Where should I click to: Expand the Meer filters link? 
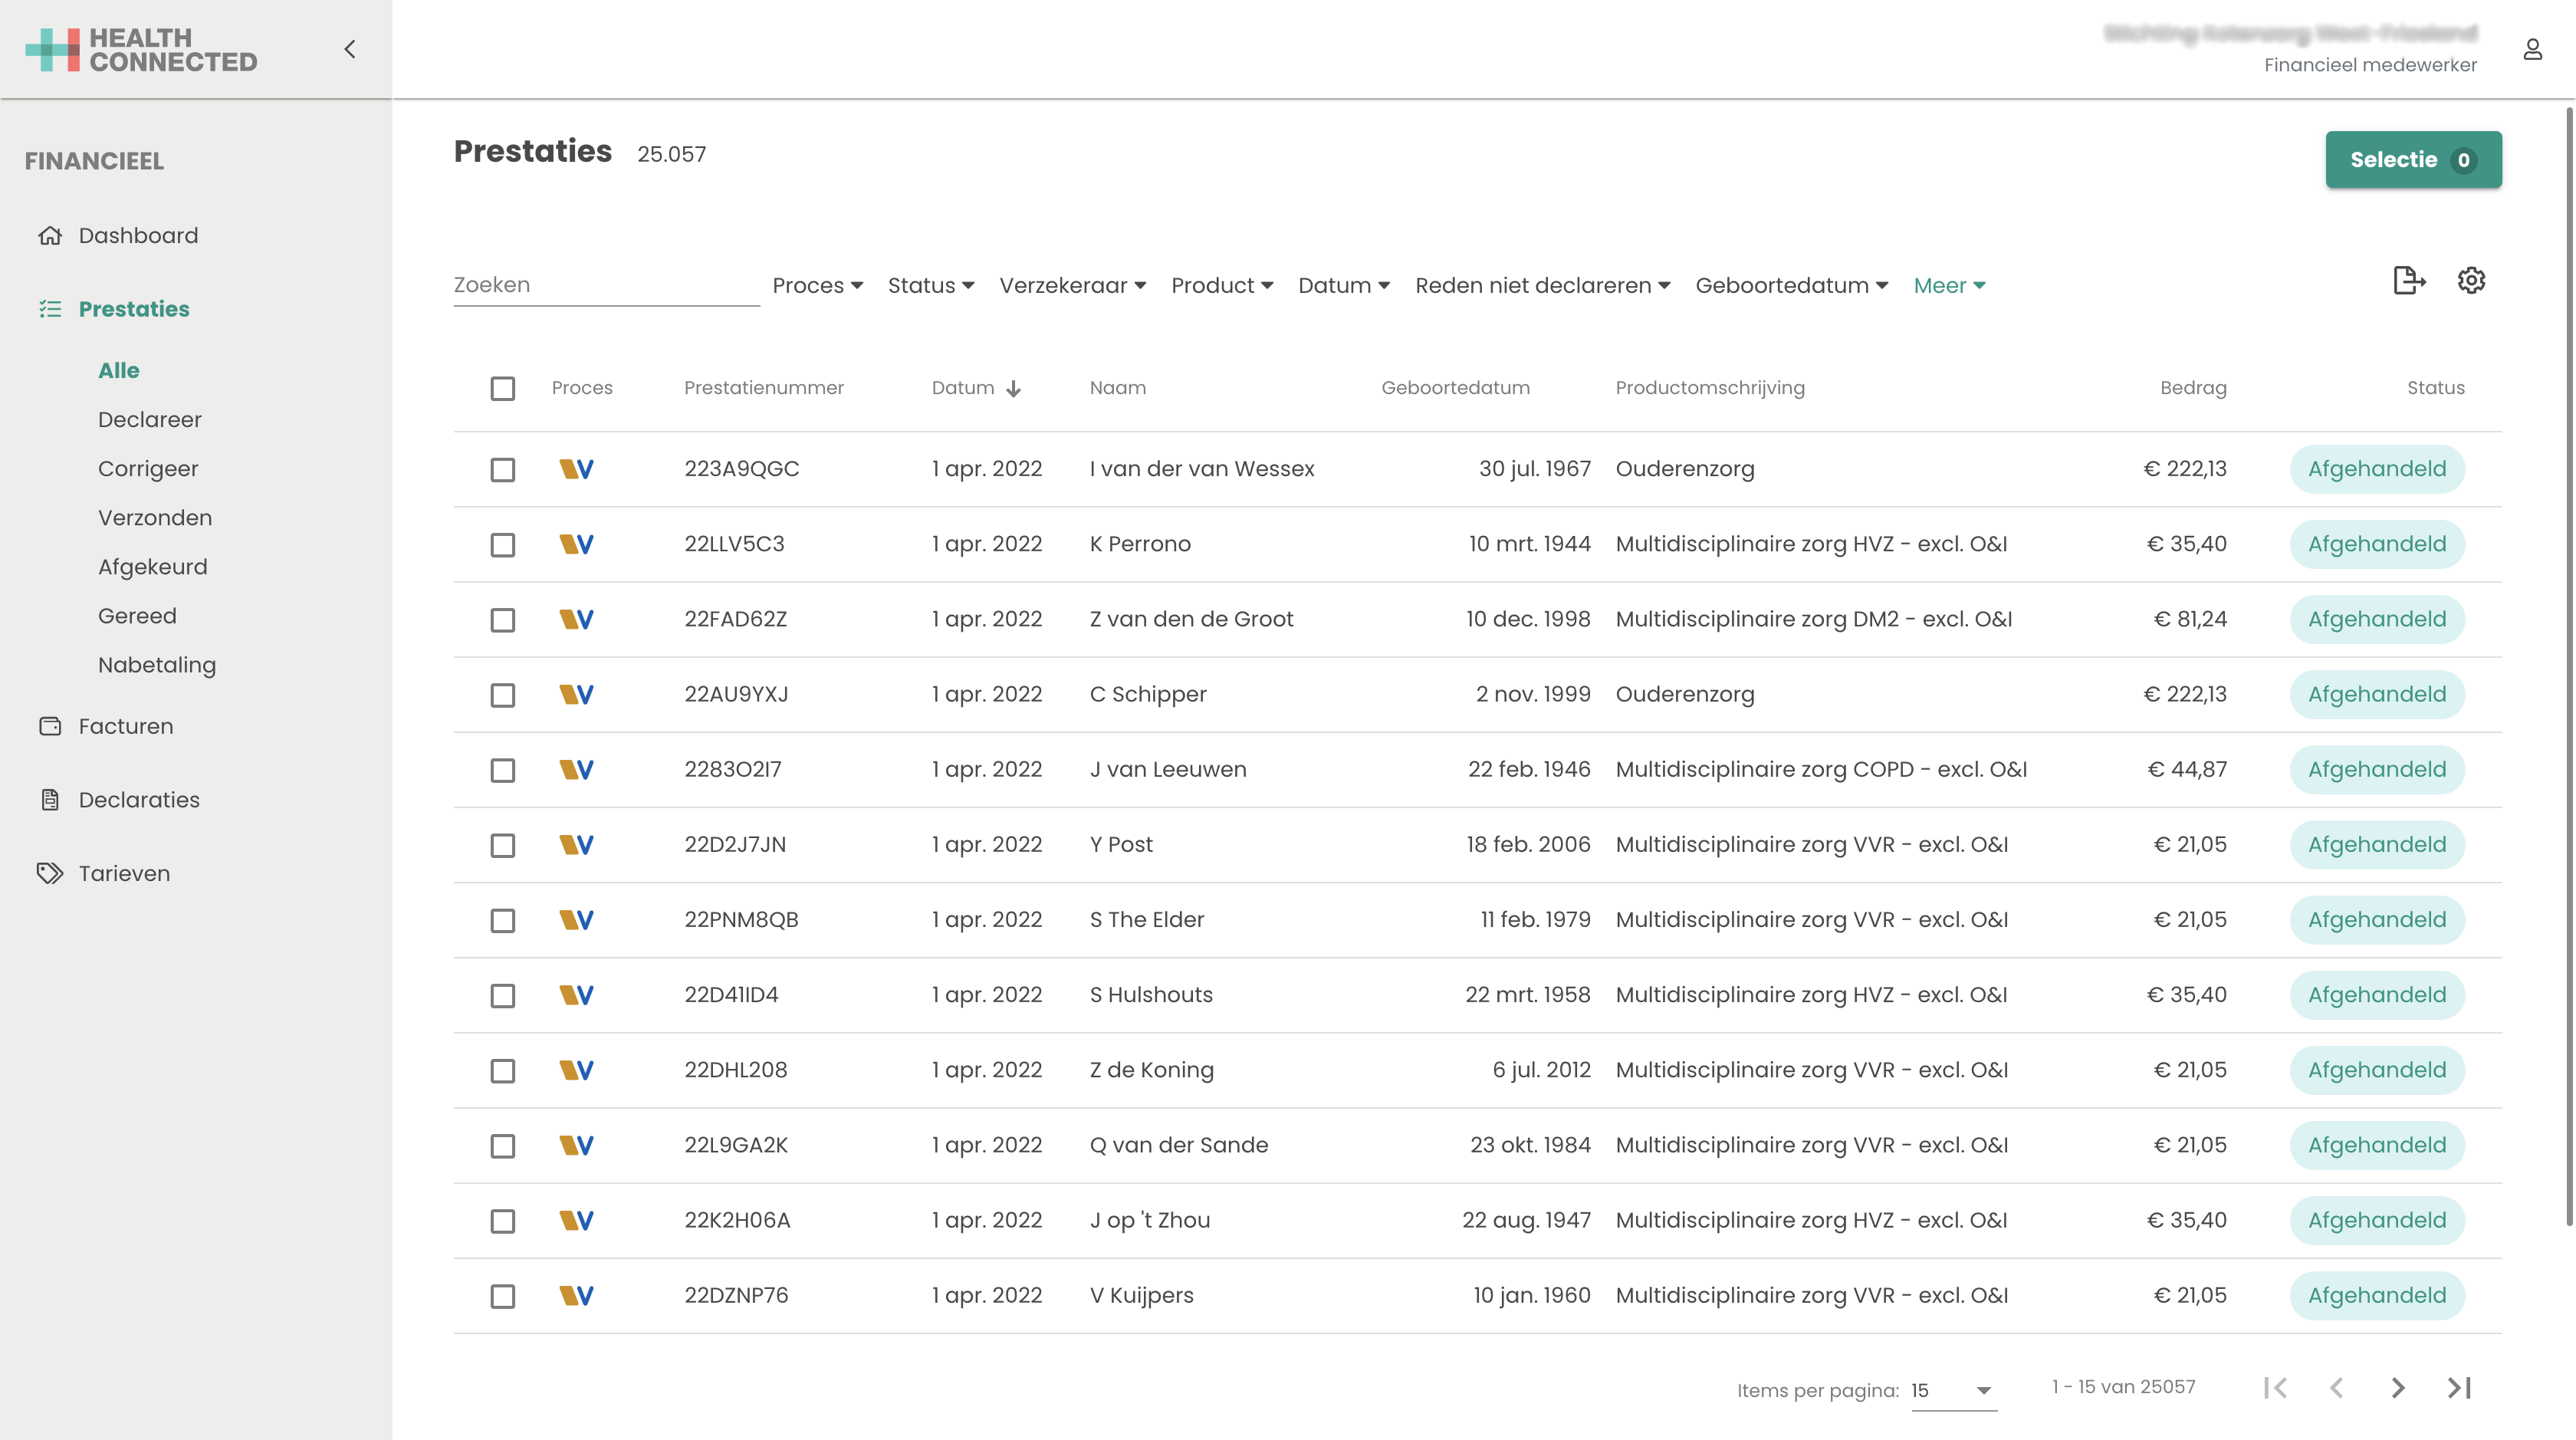pos(1949,286)
